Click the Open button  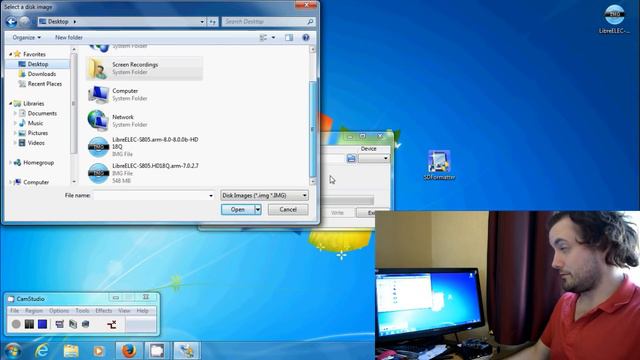click(x=238, y=209)
